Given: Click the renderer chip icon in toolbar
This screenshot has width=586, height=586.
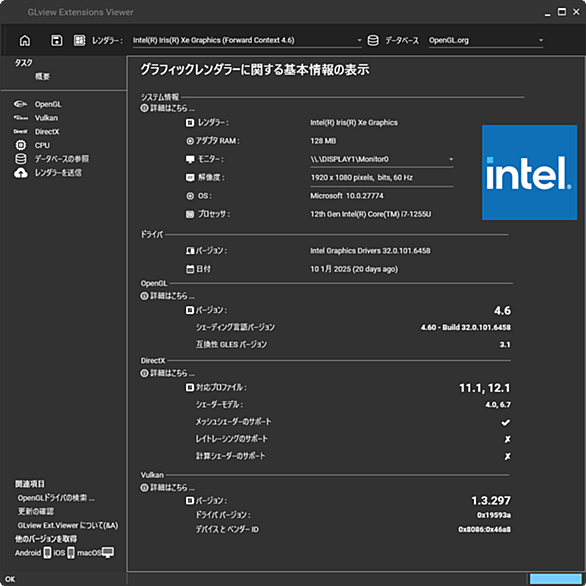Looking at the screenshot, I should click(x=79, y=40).
